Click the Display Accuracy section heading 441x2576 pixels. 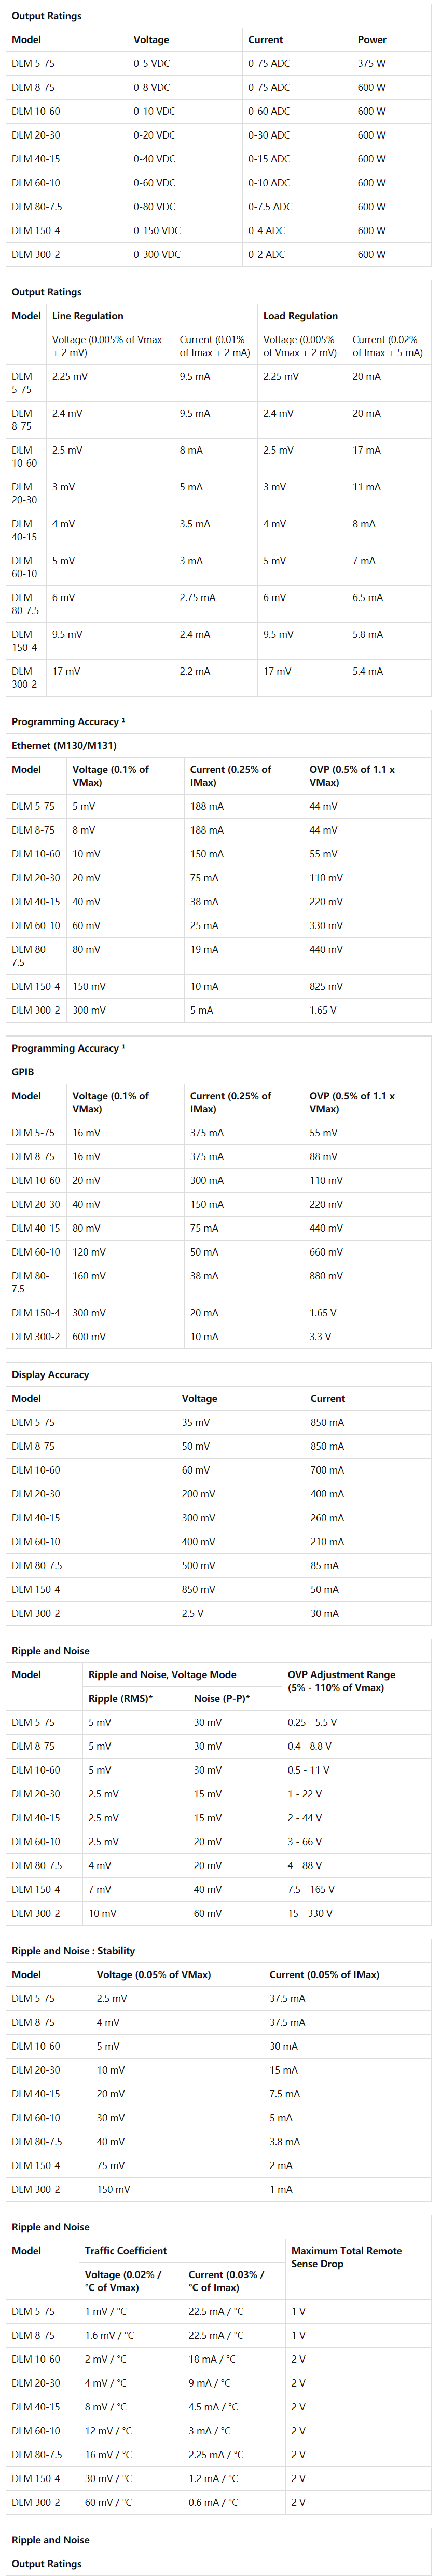[x=50, y=1375]
